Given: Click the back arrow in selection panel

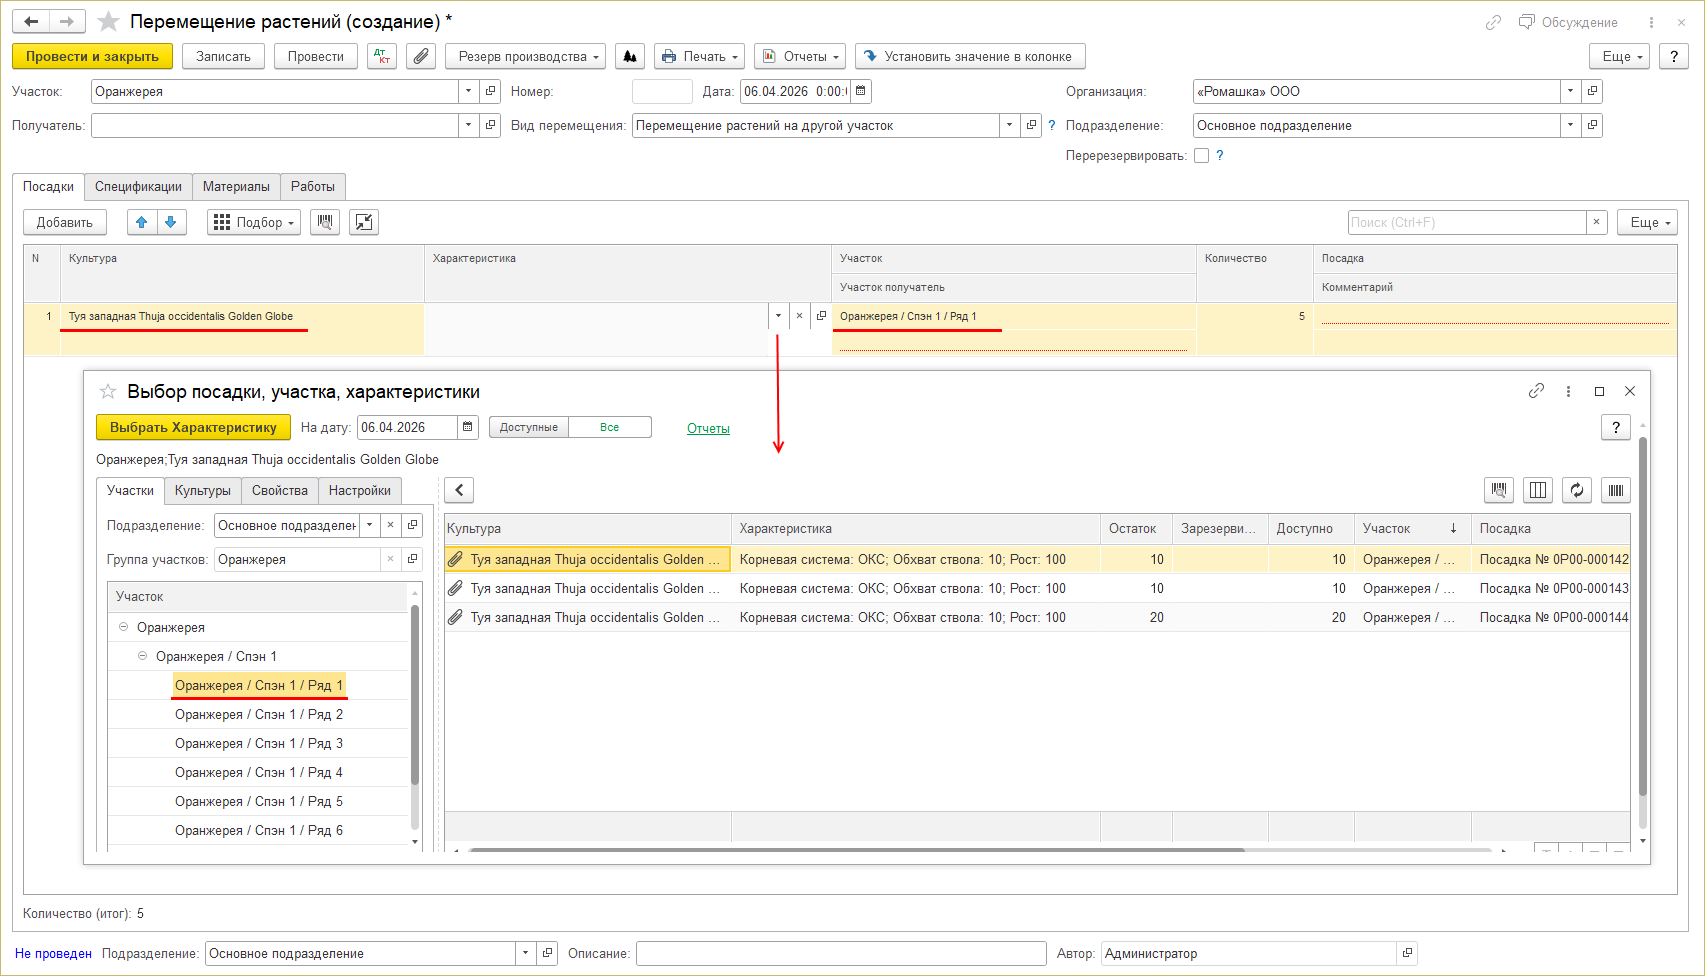Looking at the screenshot, I should 459,490.
